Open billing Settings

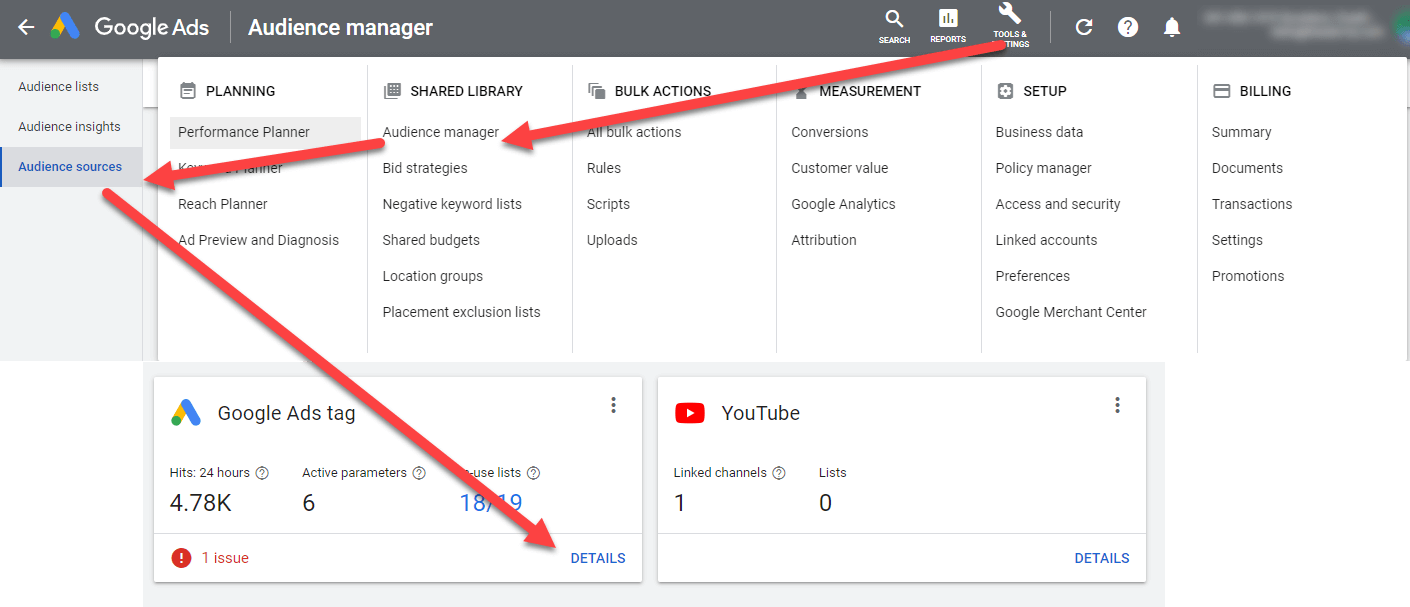pyautogui.click(x=1237, y=240)
